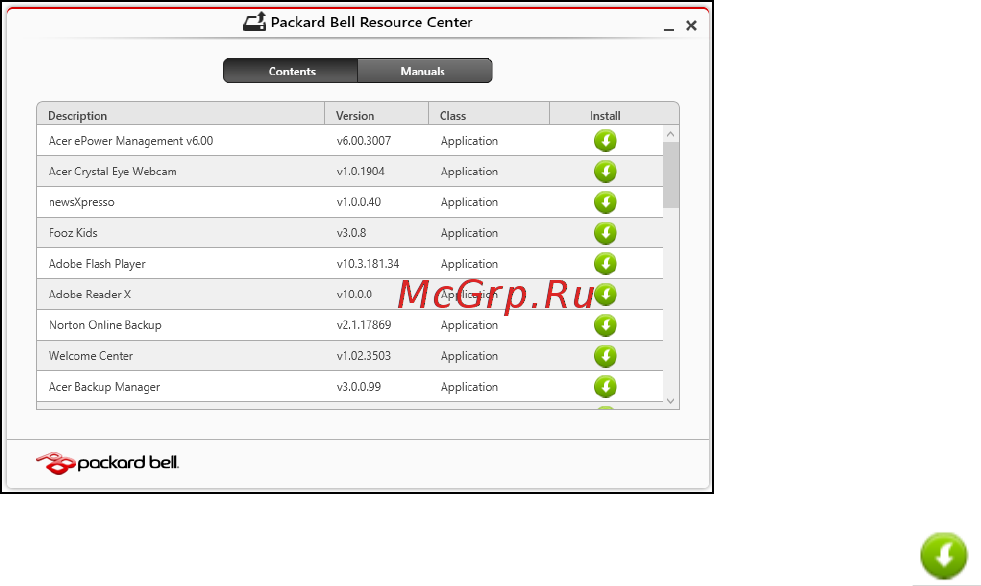Screen dimensions: 981x586
Task: Click install icon for Adobe Reader X
Action: click(x=605, y=294)
